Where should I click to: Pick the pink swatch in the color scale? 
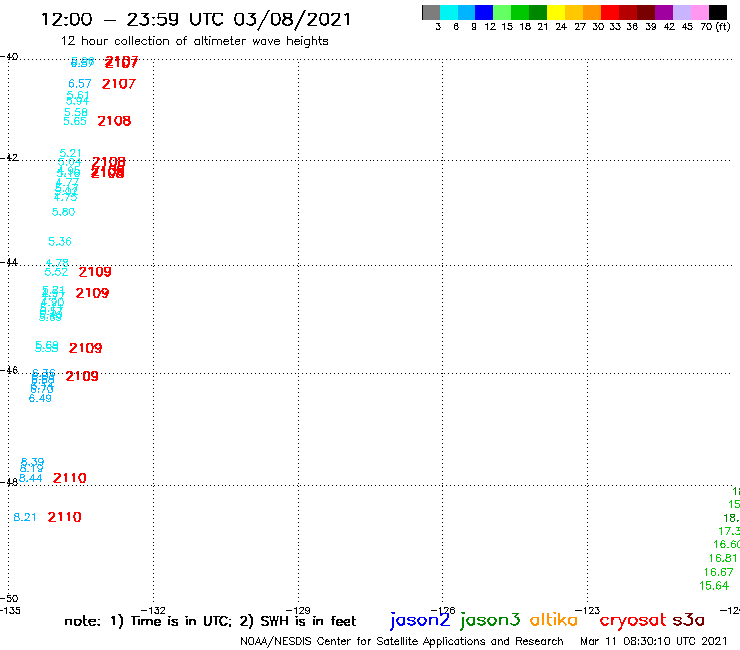tap(699, 12)
